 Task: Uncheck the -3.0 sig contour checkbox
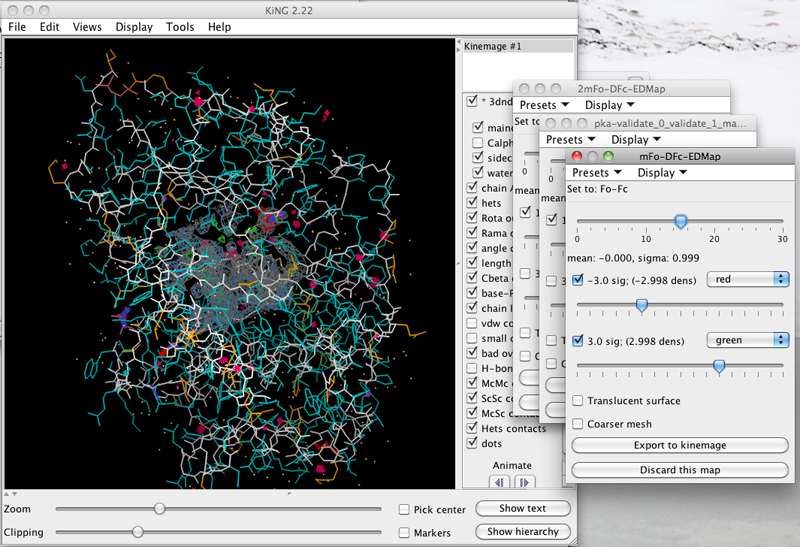coord(579,280)
